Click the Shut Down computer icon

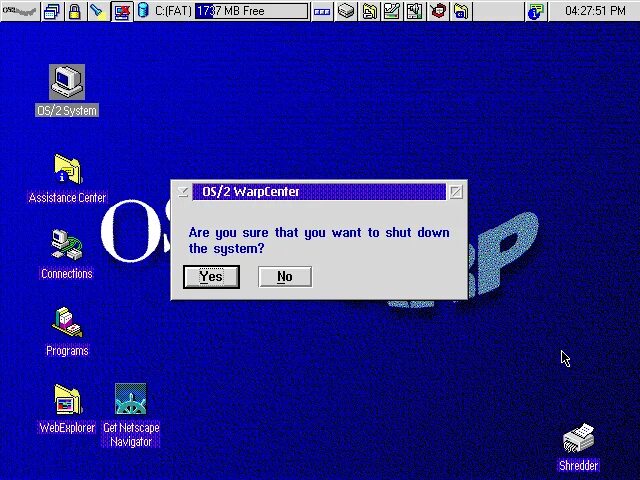122,11
